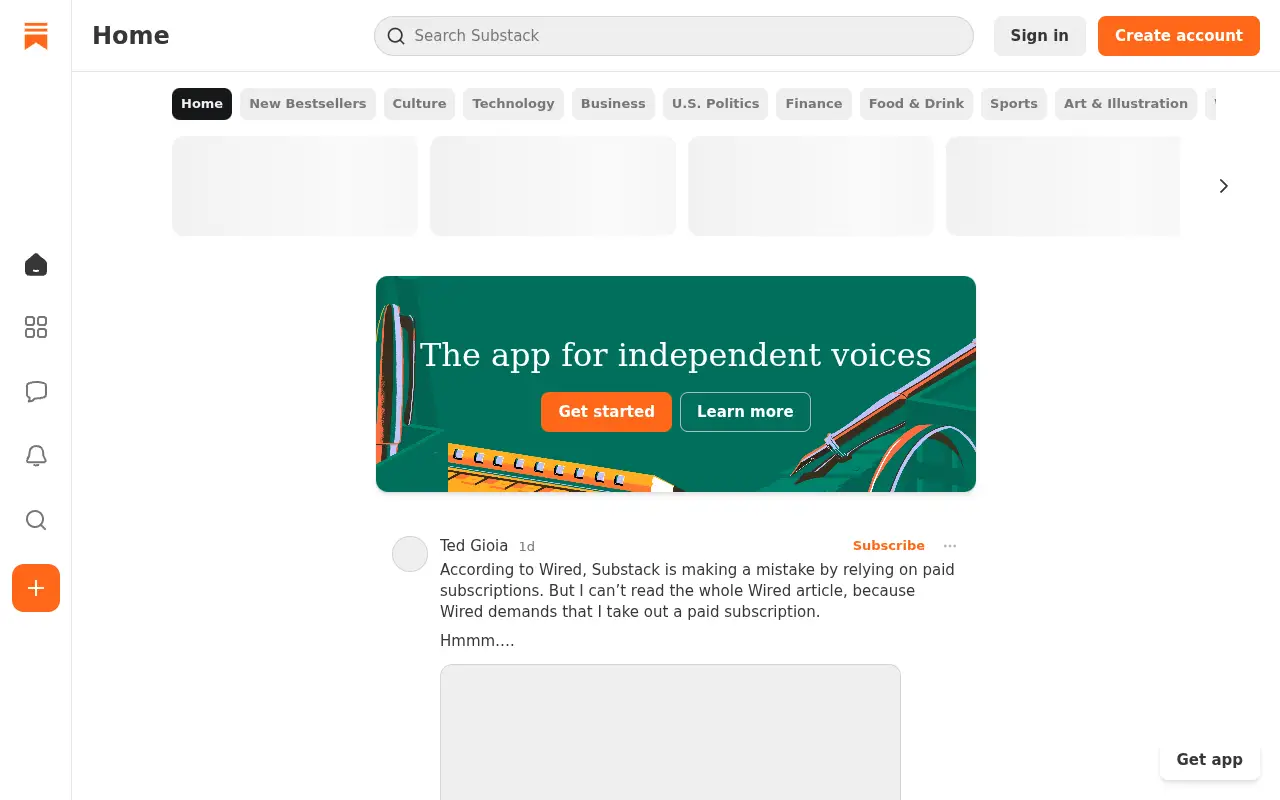Click the orange plus create button

point(36,588)
